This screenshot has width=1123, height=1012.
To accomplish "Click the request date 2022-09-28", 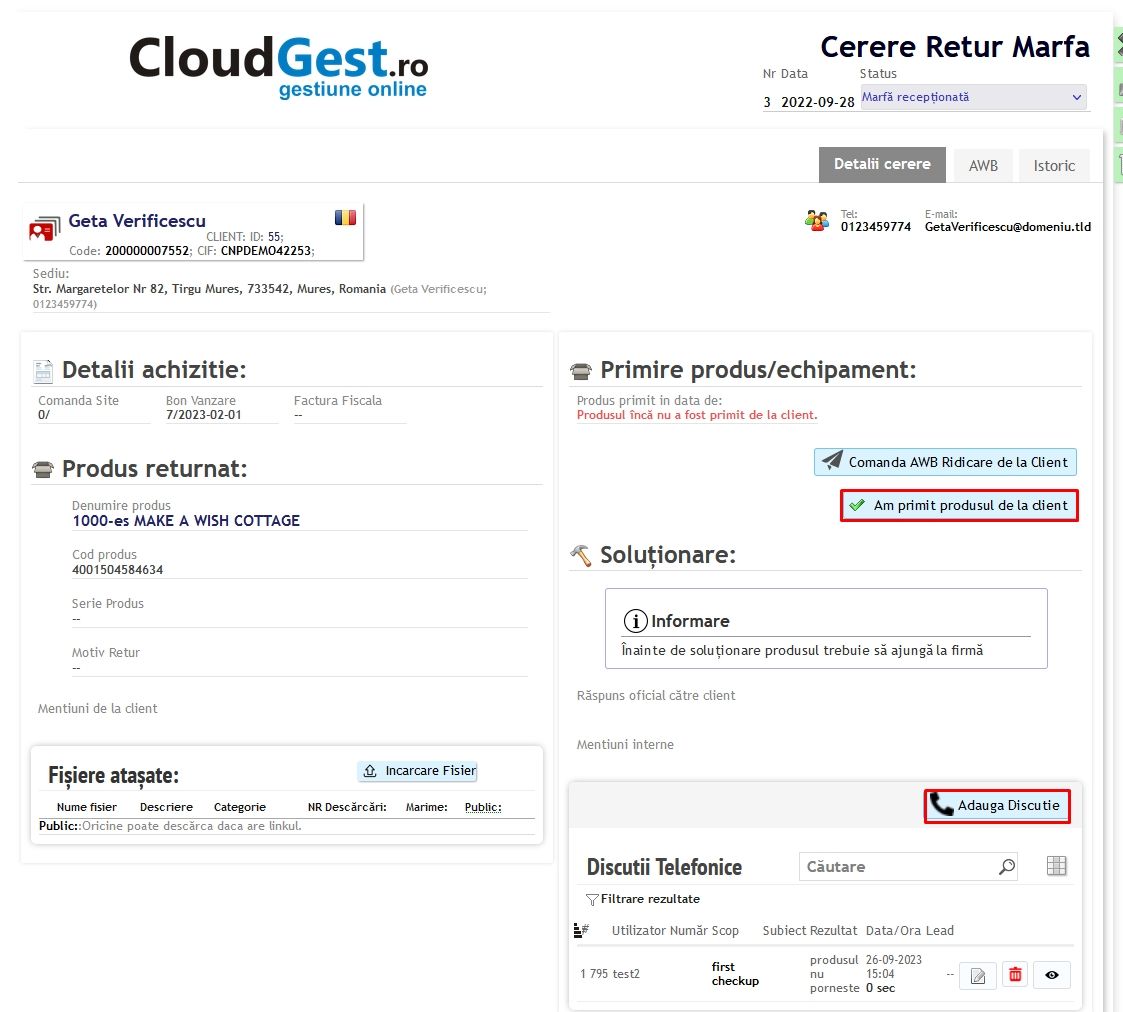I will (817, 102).
